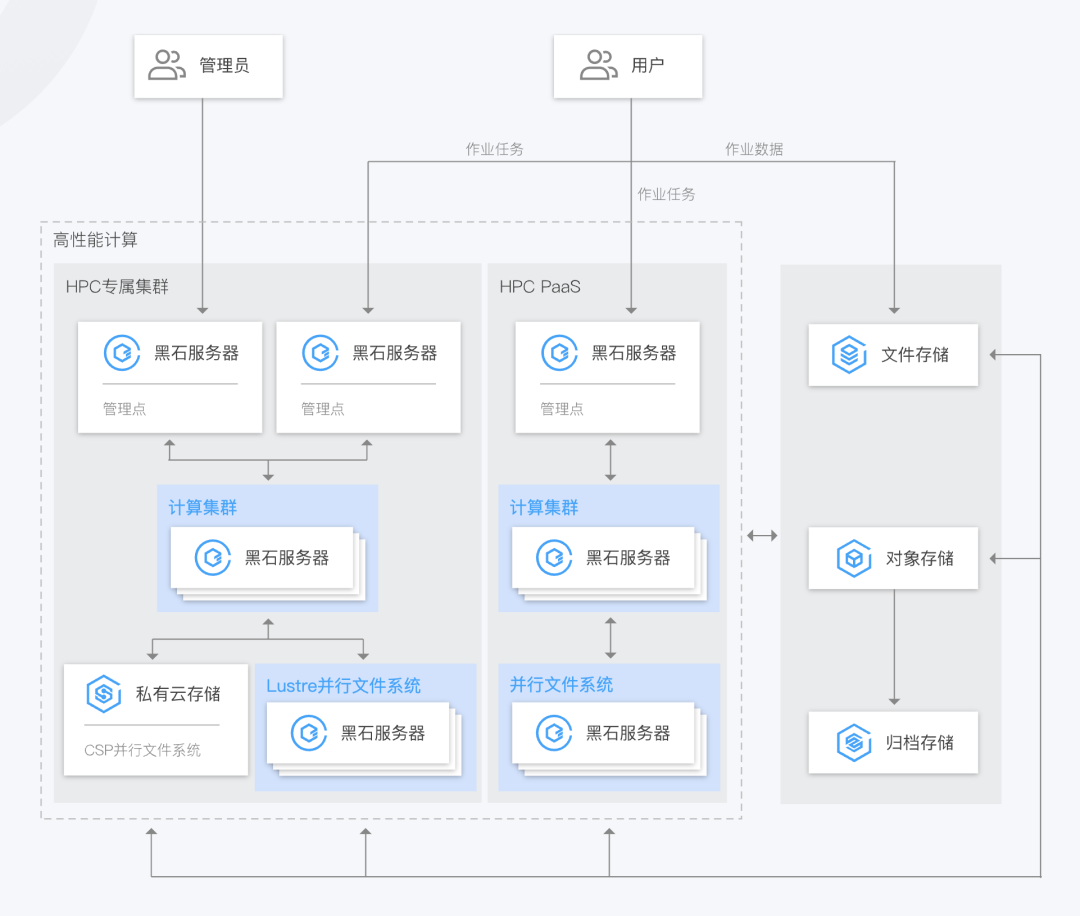Click the 黑石服务器 icon of HPC PaaS 管理点
Image resolution: width=1080 pixels, height=916 pixels.
pos(559,353)
